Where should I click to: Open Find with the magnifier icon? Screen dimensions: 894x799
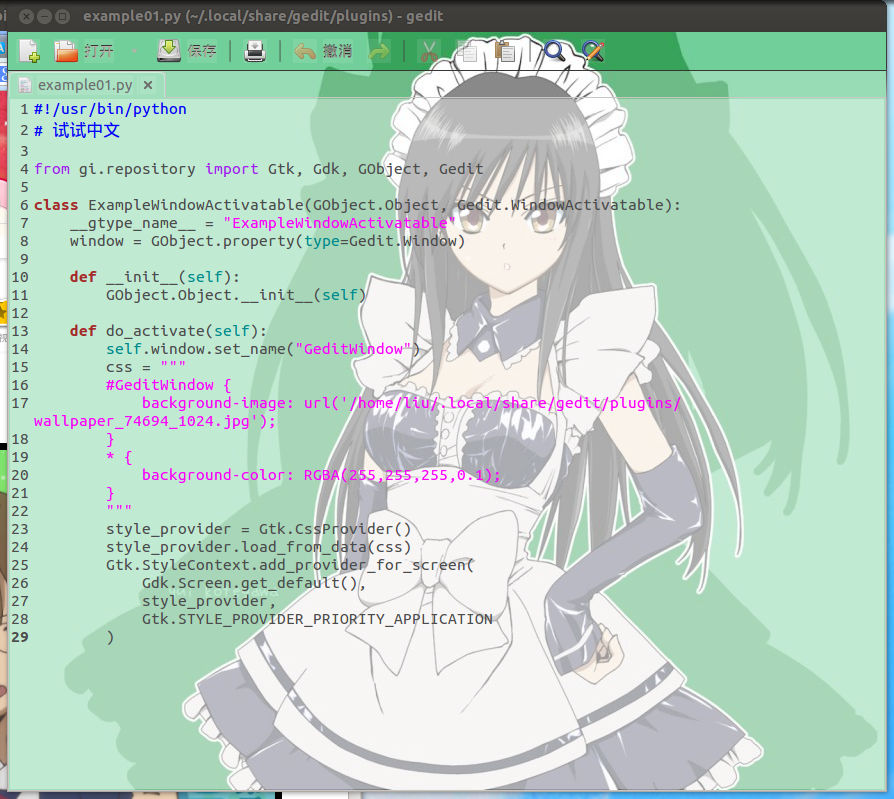pyautogui.click(x=554, y=51)
